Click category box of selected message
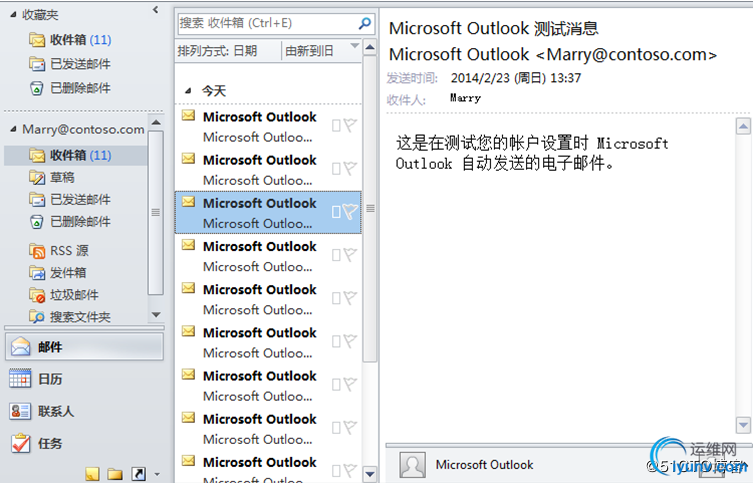 336,212
